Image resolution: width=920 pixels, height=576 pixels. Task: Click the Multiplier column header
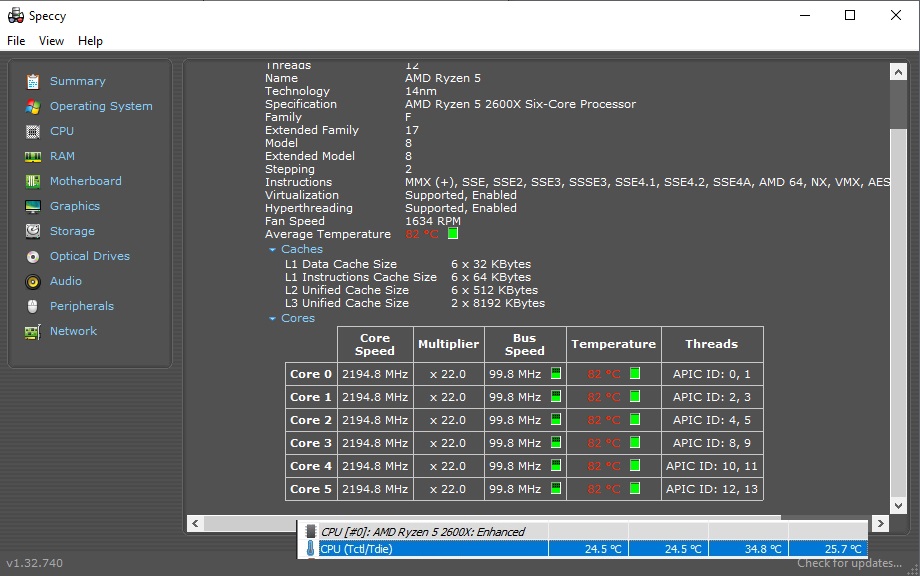pyautogui.click(x=449, y=344)
